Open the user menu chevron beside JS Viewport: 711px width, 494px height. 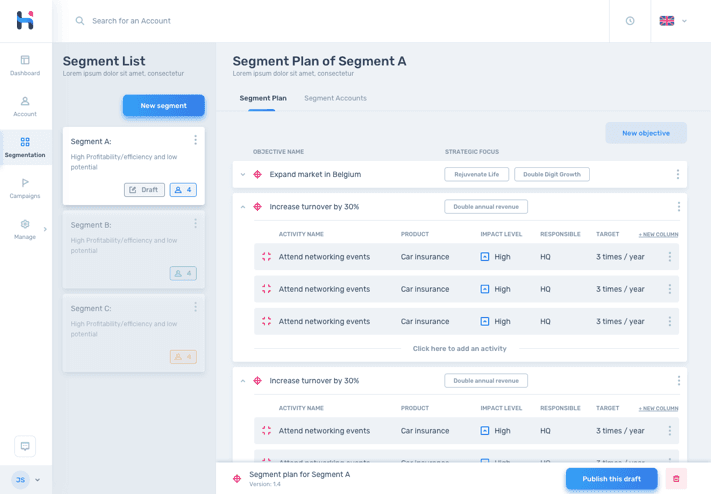tap(38, 479)
